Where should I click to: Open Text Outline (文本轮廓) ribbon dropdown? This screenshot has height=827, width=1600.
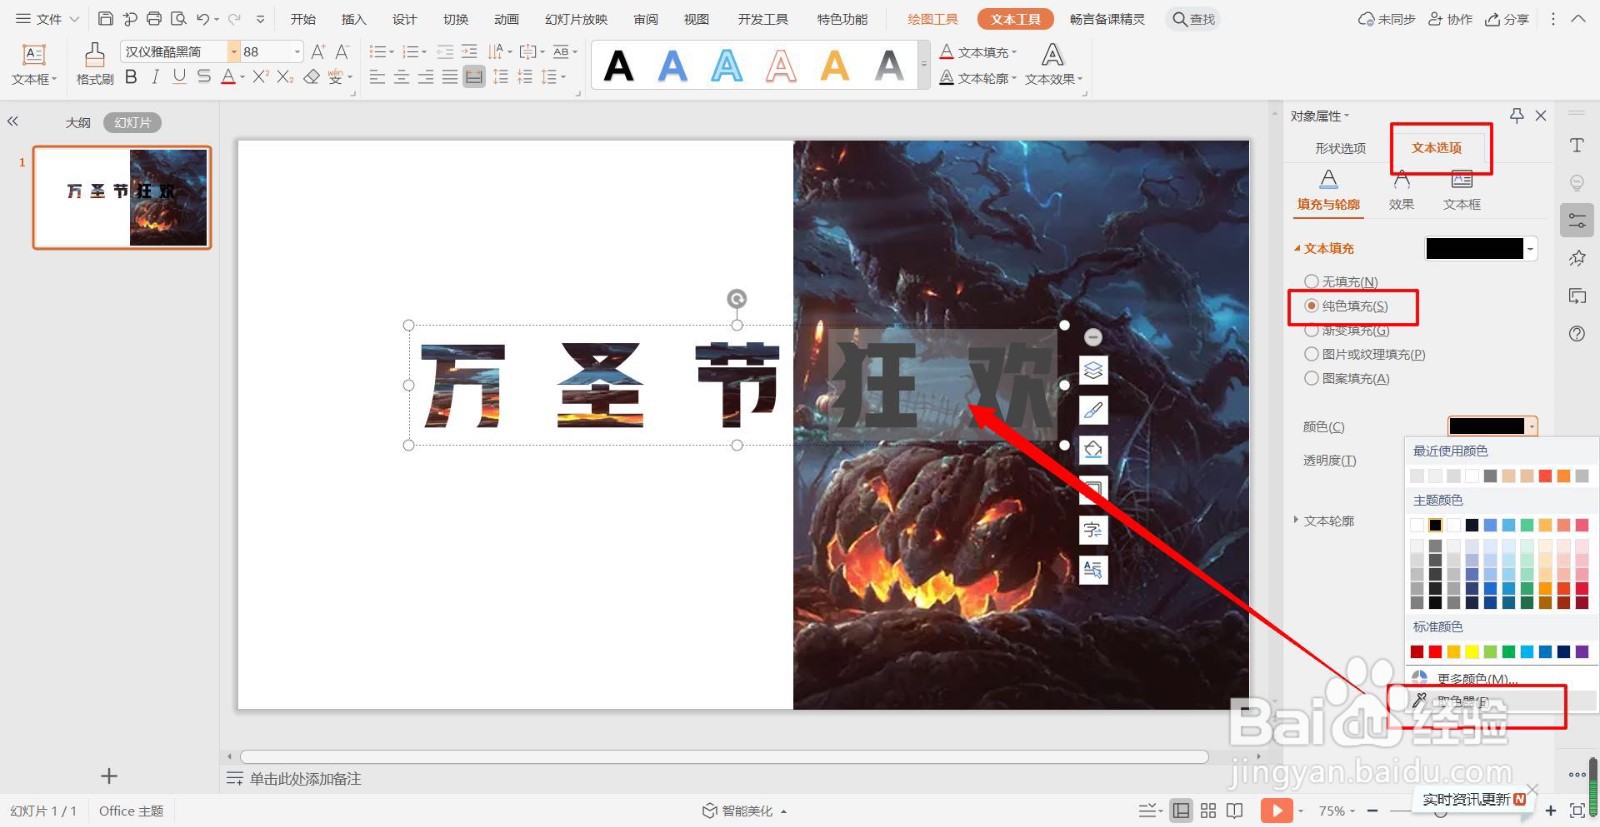[978, 78]
